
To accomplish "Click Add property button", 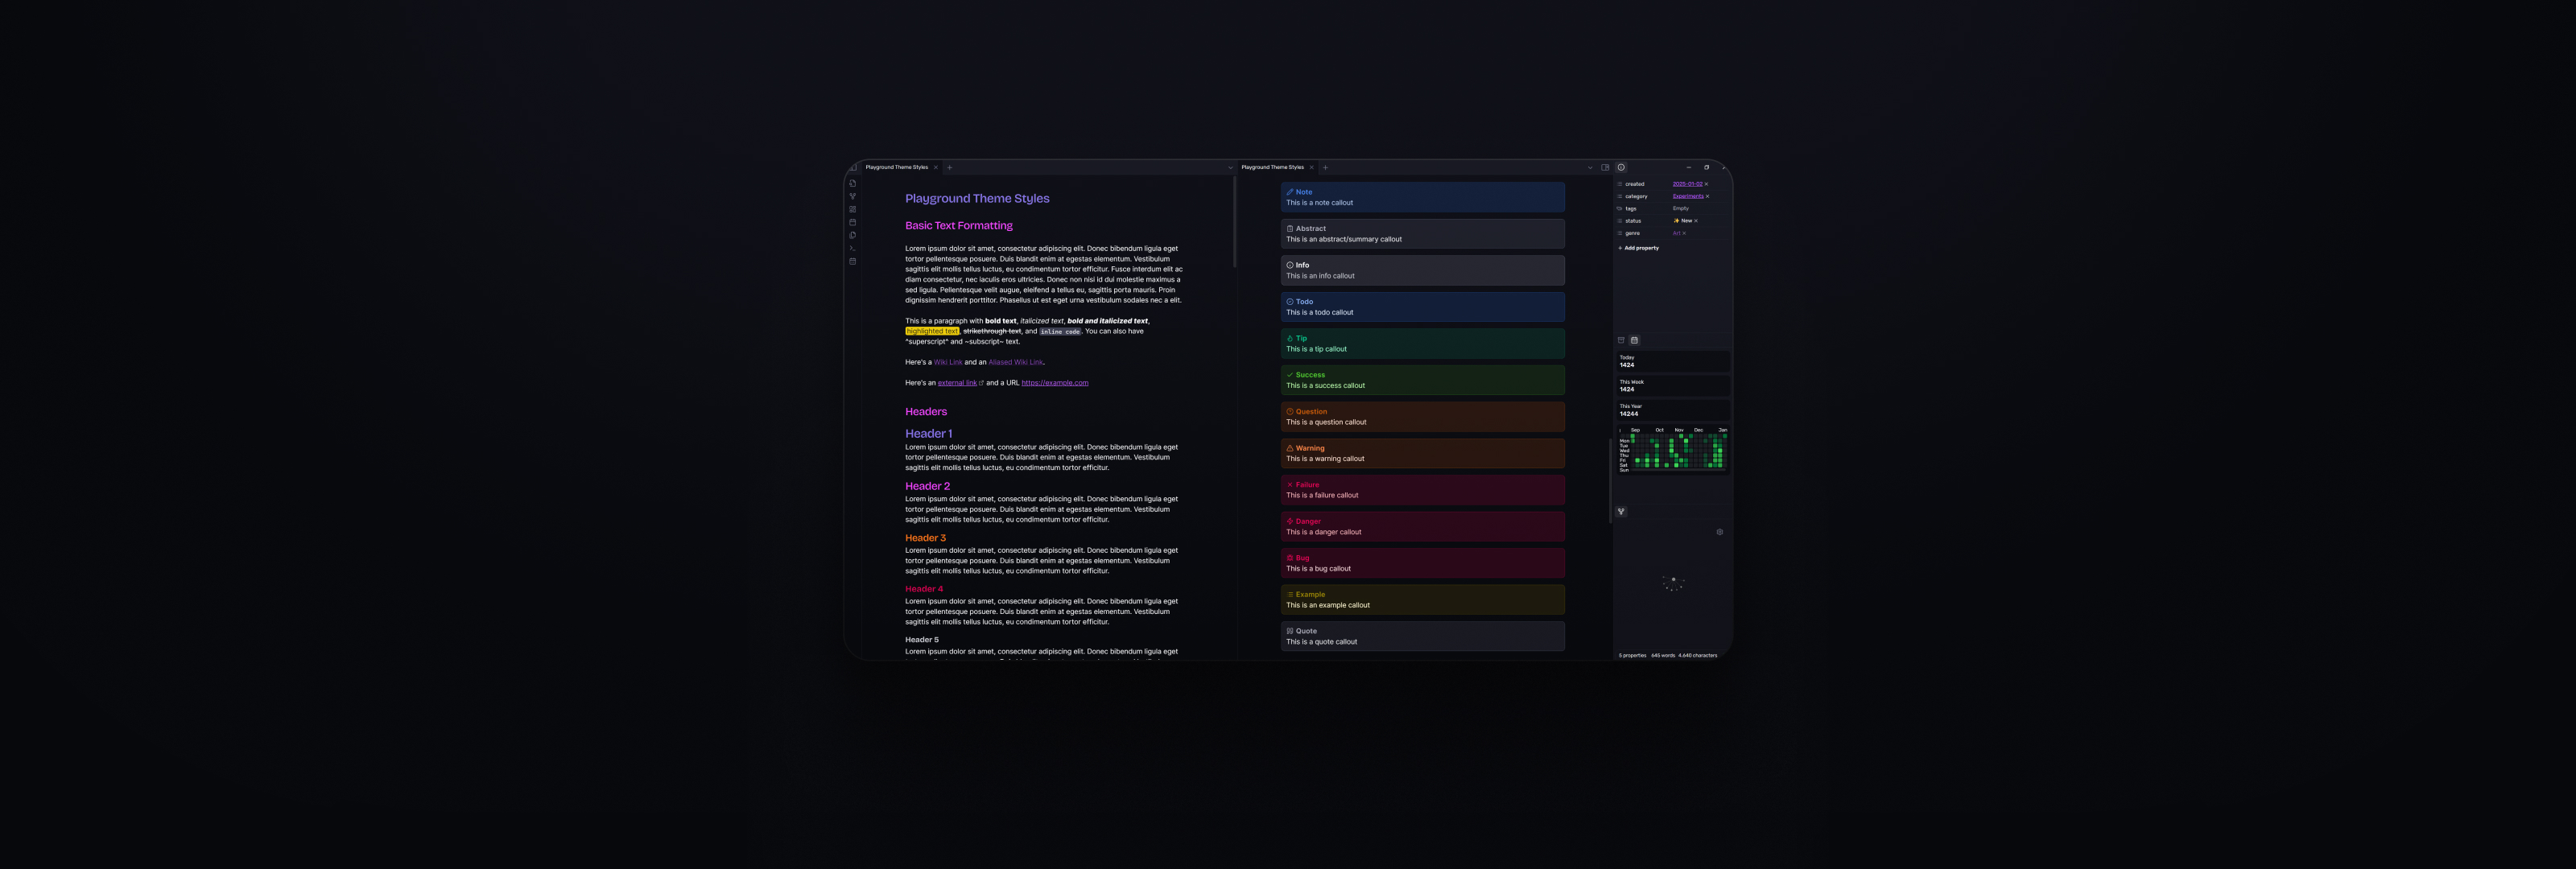I will (x=1638, y=248).
